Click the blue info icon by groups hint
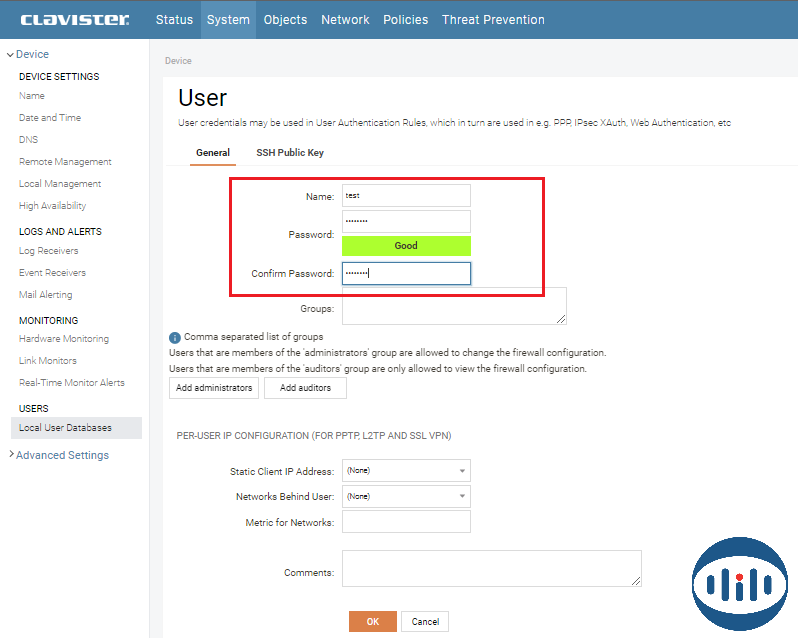The height and width of the screenshot is (638, 798). pos(175,338)
